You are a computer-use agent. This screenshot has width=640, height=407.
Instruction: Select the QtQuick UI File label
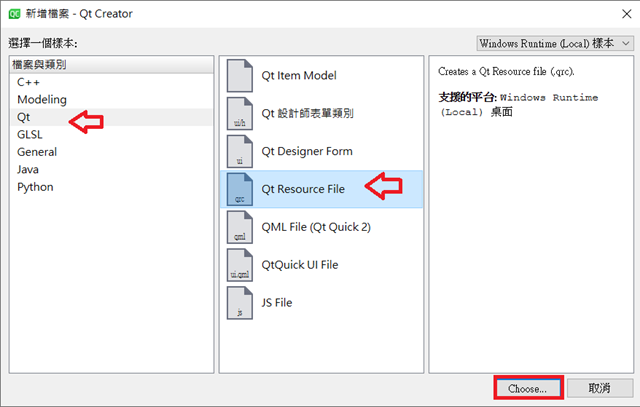[x=300, y=265]
